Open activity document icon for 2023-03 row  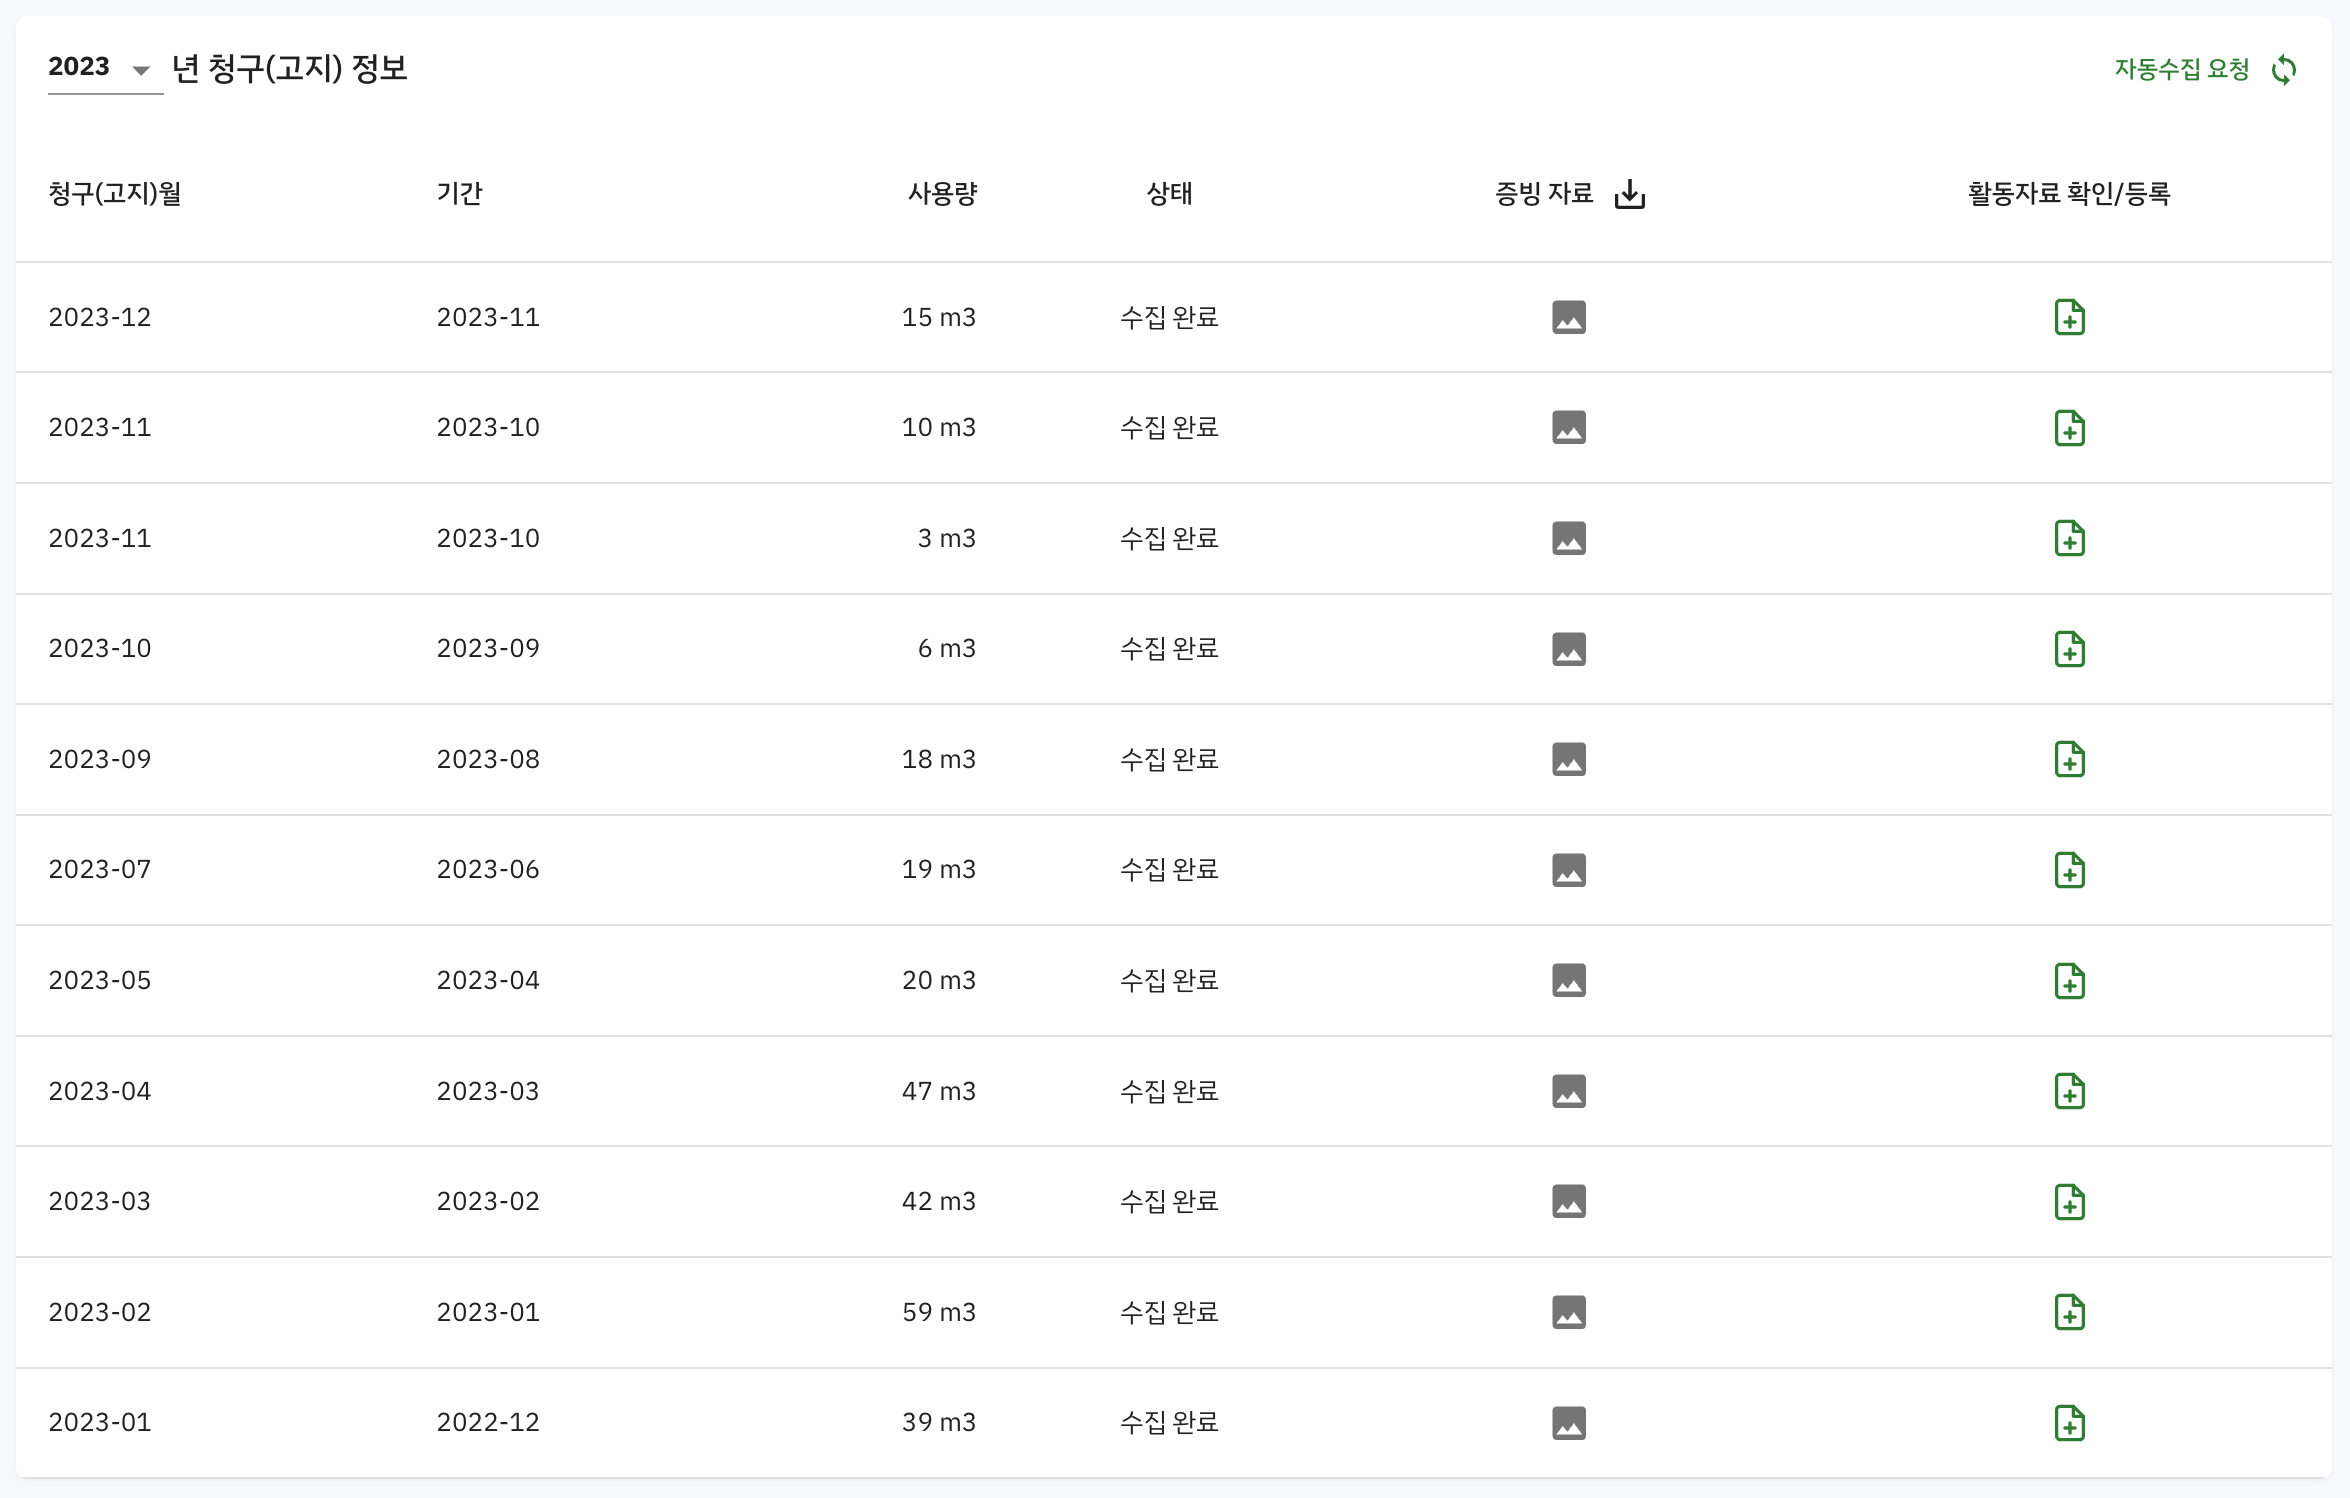[x=2069, y=1202]
